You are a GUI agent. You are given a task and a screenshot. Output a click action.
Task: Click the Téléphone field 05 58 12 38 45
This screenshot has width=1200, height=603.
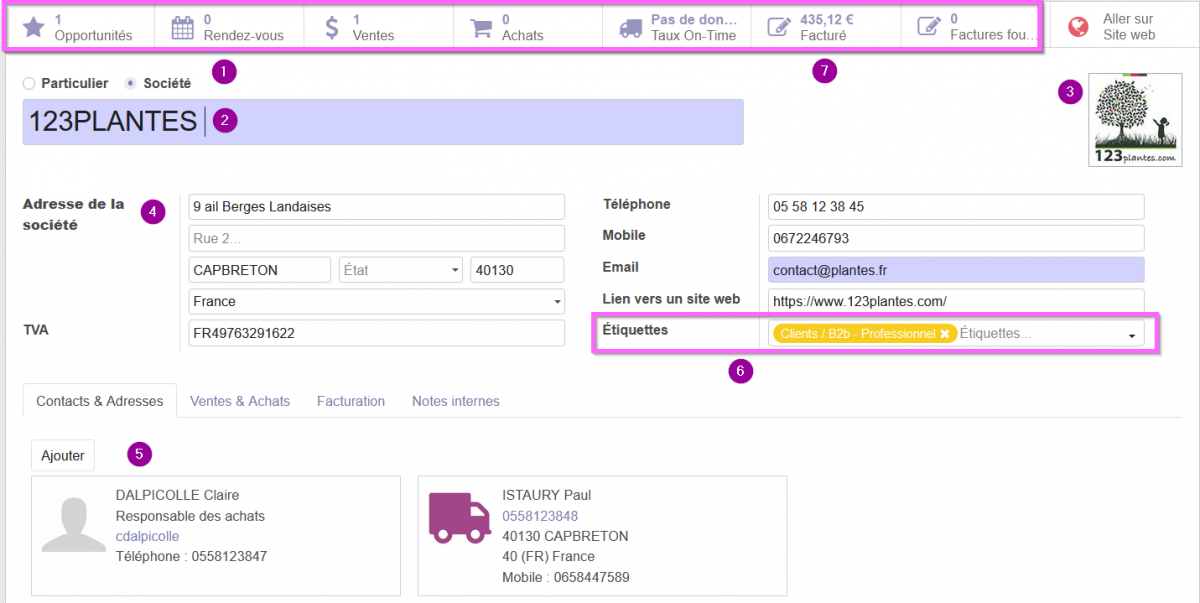click(x=956, y=207)
